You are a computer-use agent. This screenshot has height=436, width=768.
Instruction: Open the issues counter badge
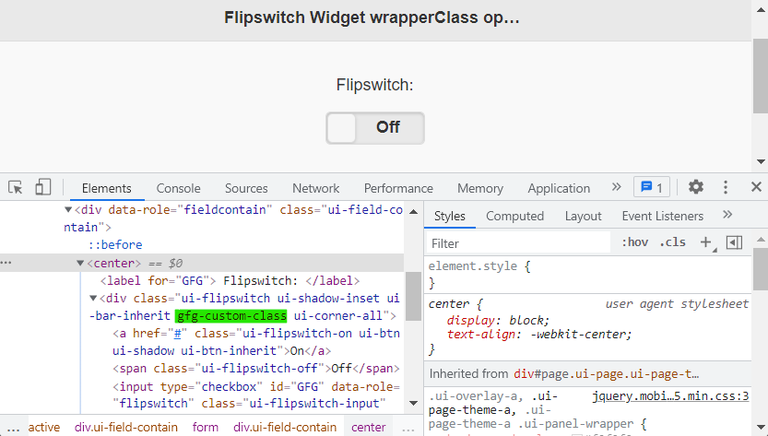tap(651, 187)
